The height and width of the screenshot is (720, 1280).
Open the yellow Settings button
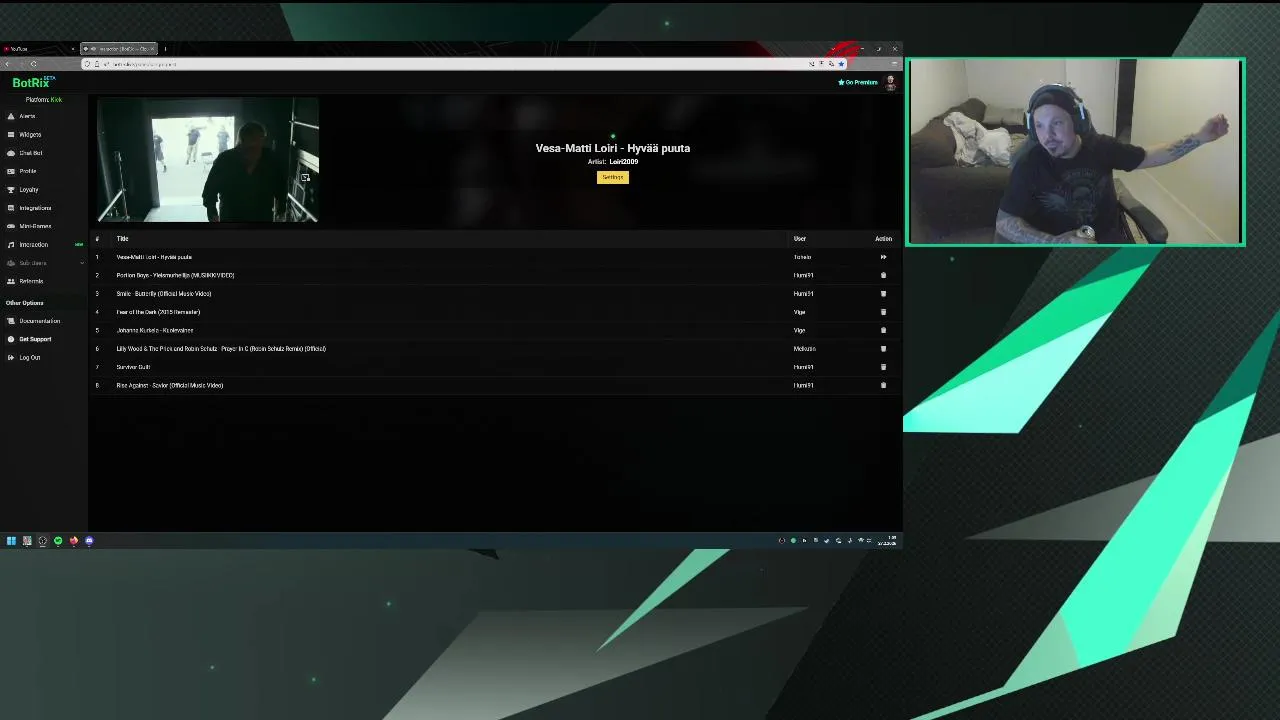point(613,177)
